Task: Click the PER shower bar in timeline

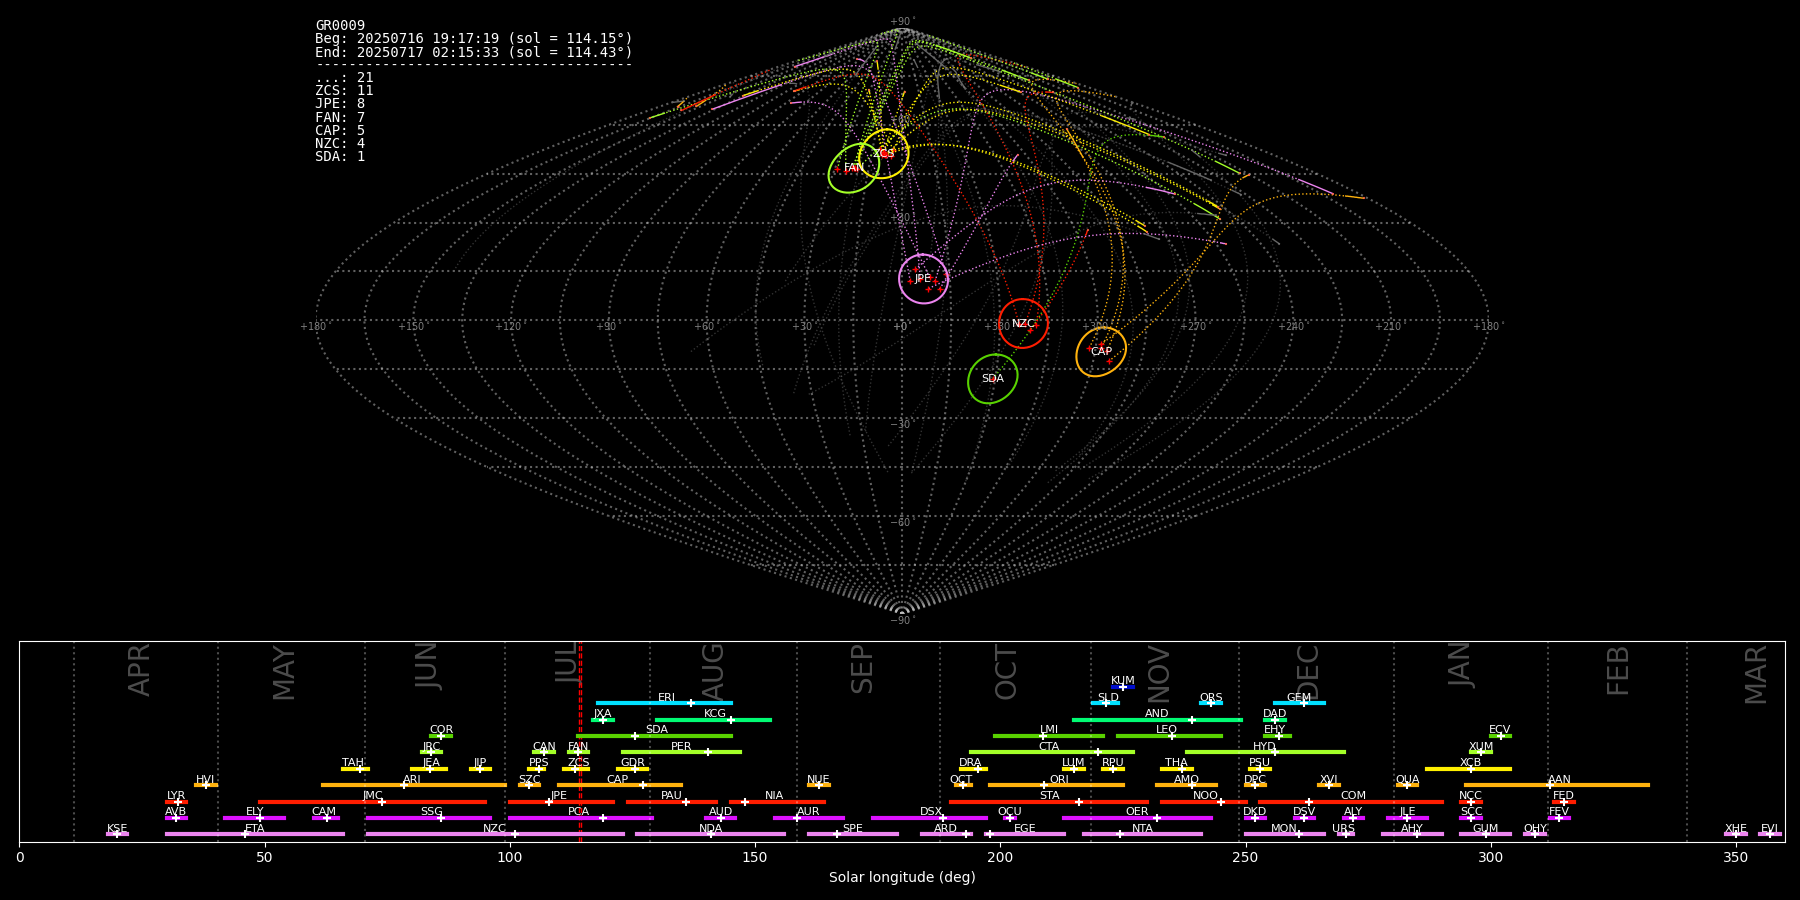Action: [681, 752]
